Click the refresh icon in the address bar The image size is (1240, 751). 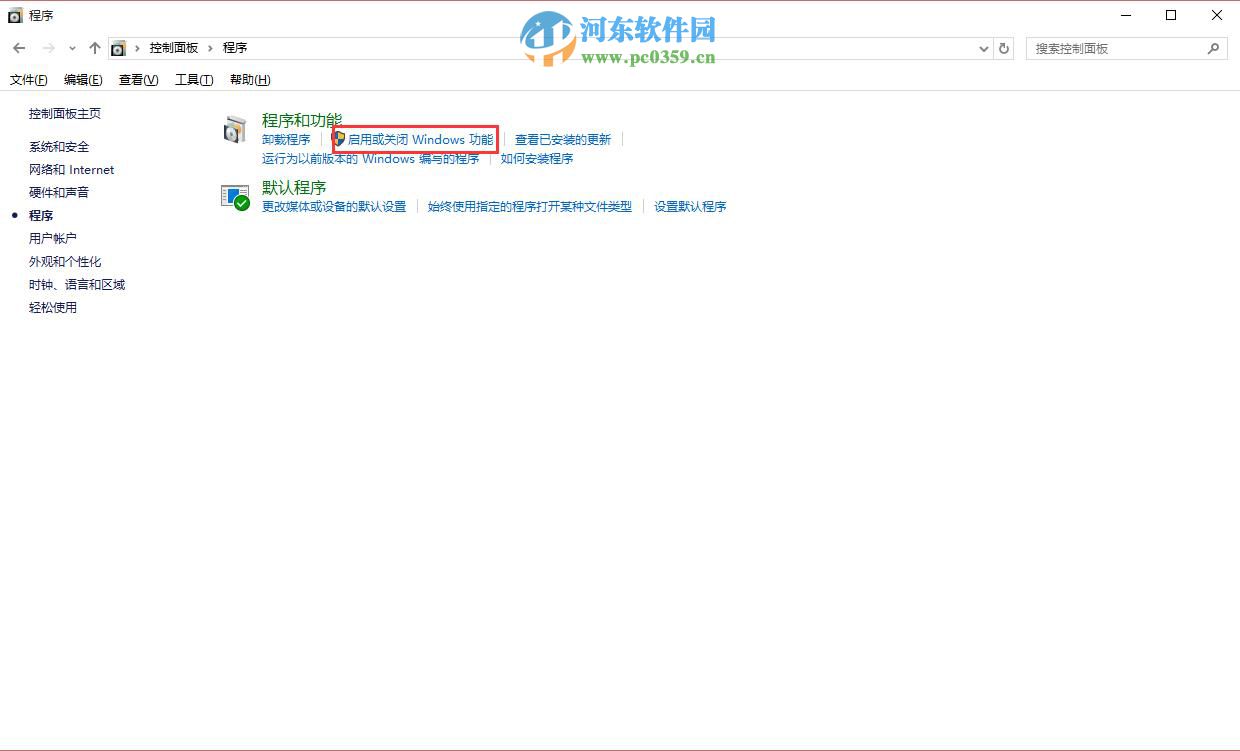pos(1003,47)
